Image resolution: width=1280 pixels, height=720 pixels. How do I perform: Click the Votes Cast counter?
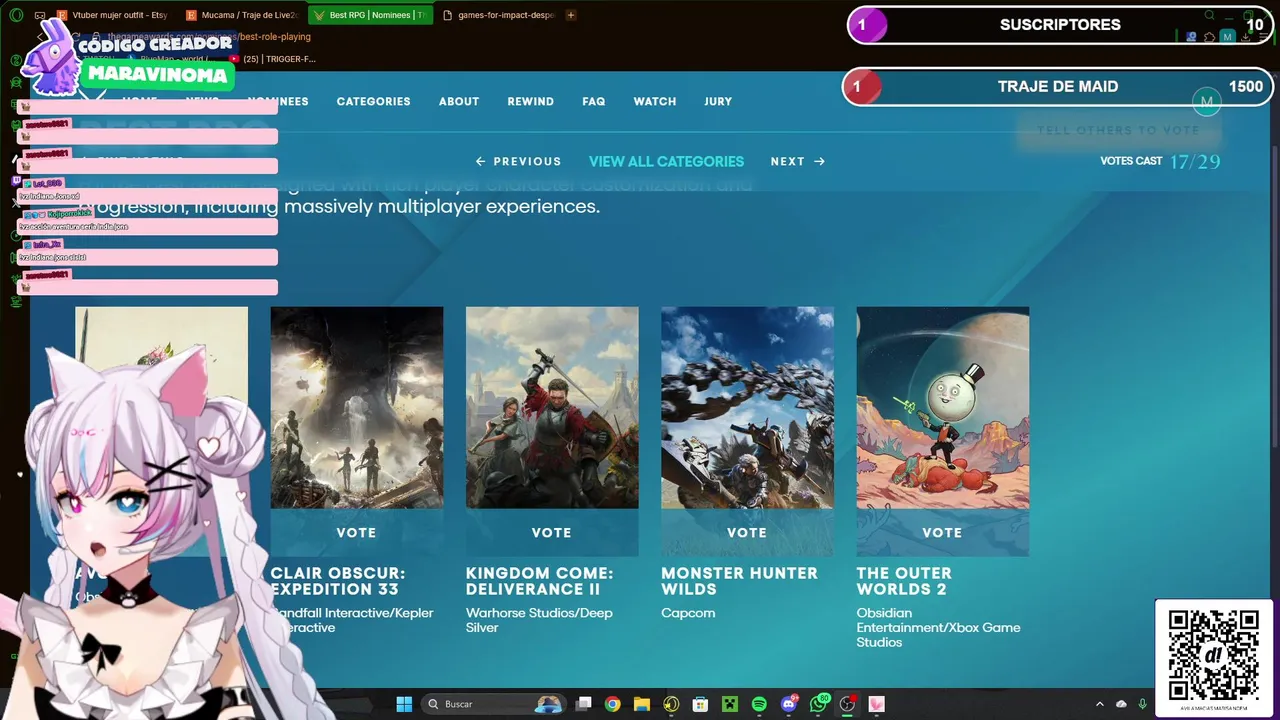pyautogui.click(x=1160, y=161)
